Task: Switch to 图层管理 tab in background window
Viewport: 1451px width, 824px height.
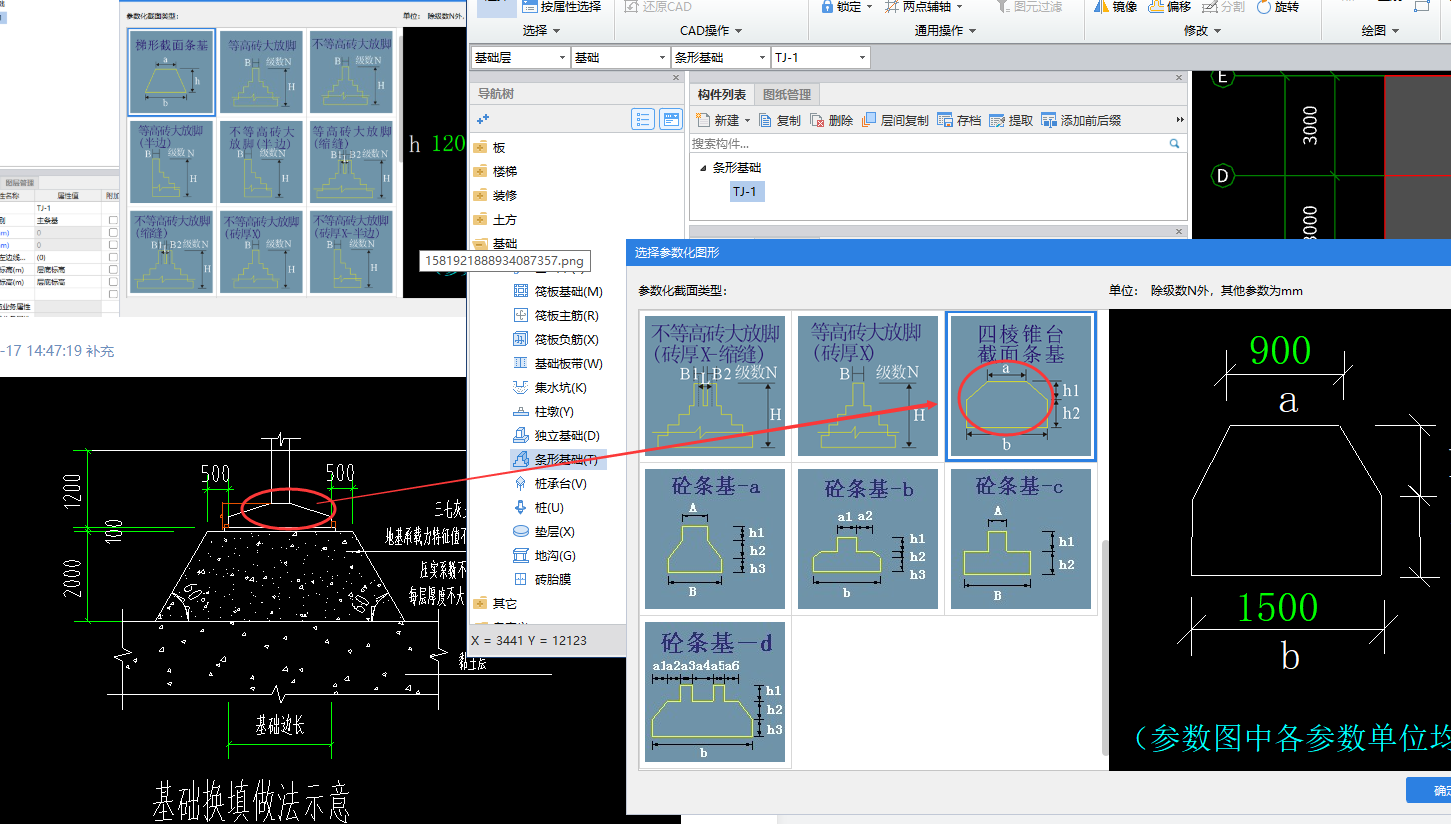Action: (19, 182)
